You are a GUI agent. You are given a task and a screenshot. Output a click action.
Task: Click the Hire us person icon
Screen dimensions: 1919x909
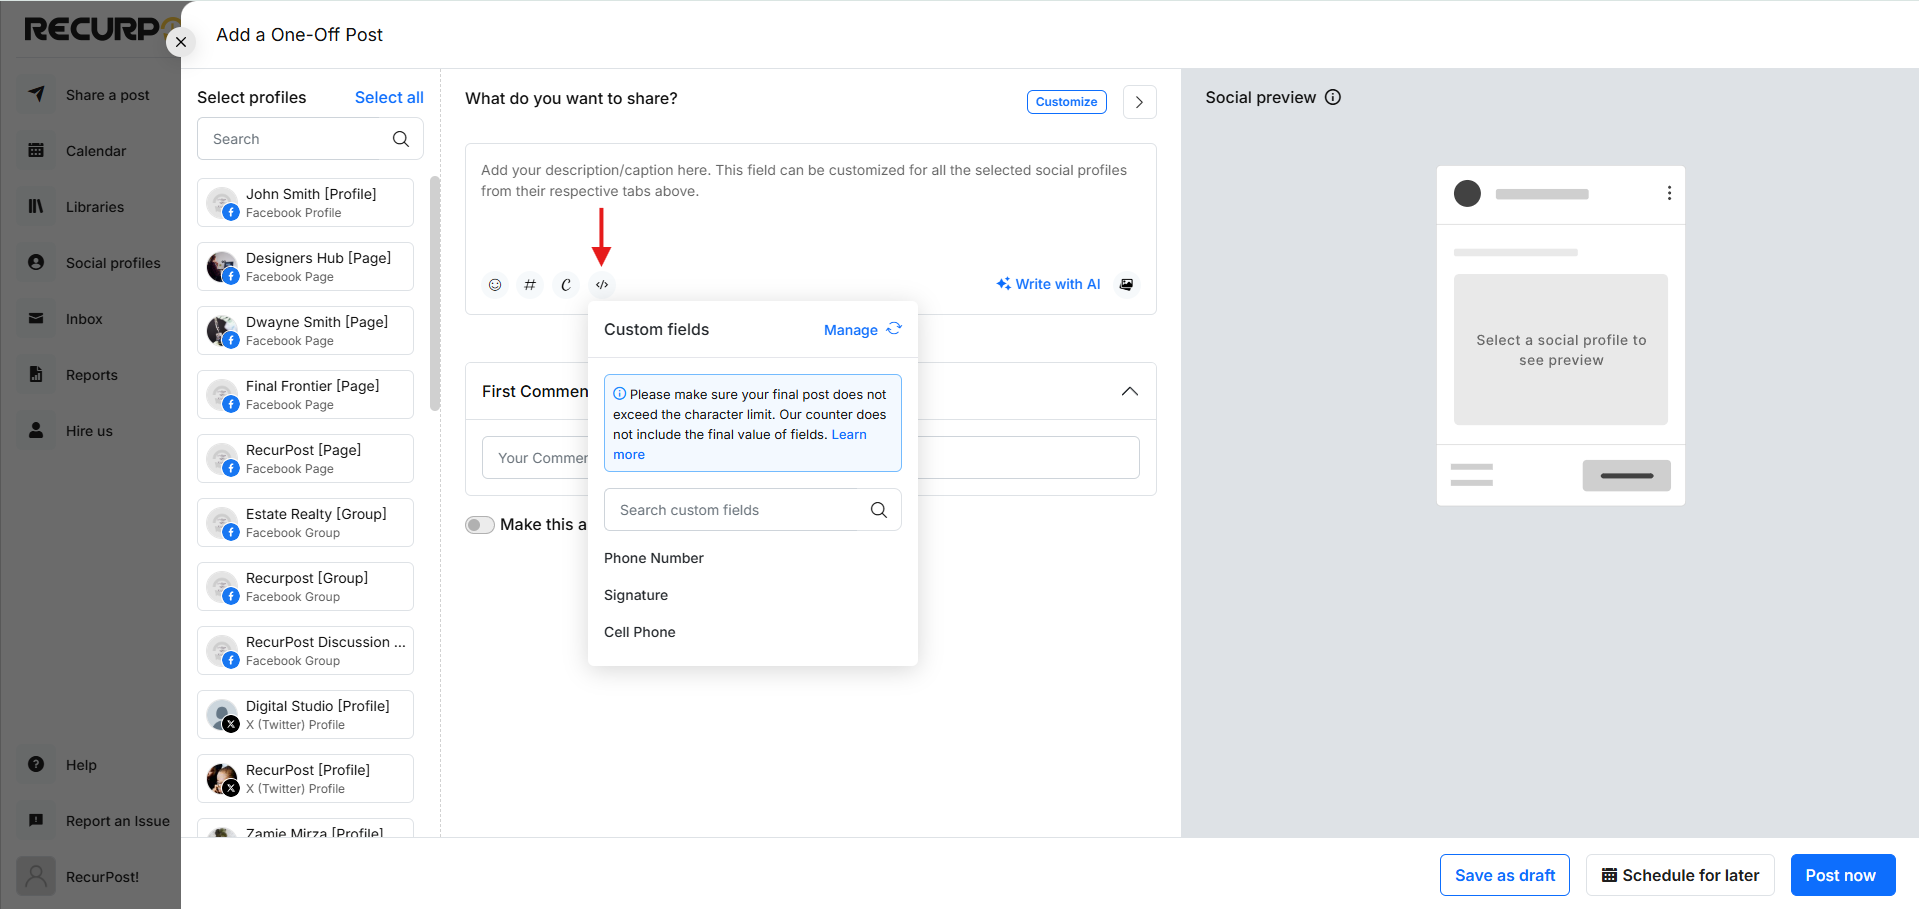[x=36, y=430]
